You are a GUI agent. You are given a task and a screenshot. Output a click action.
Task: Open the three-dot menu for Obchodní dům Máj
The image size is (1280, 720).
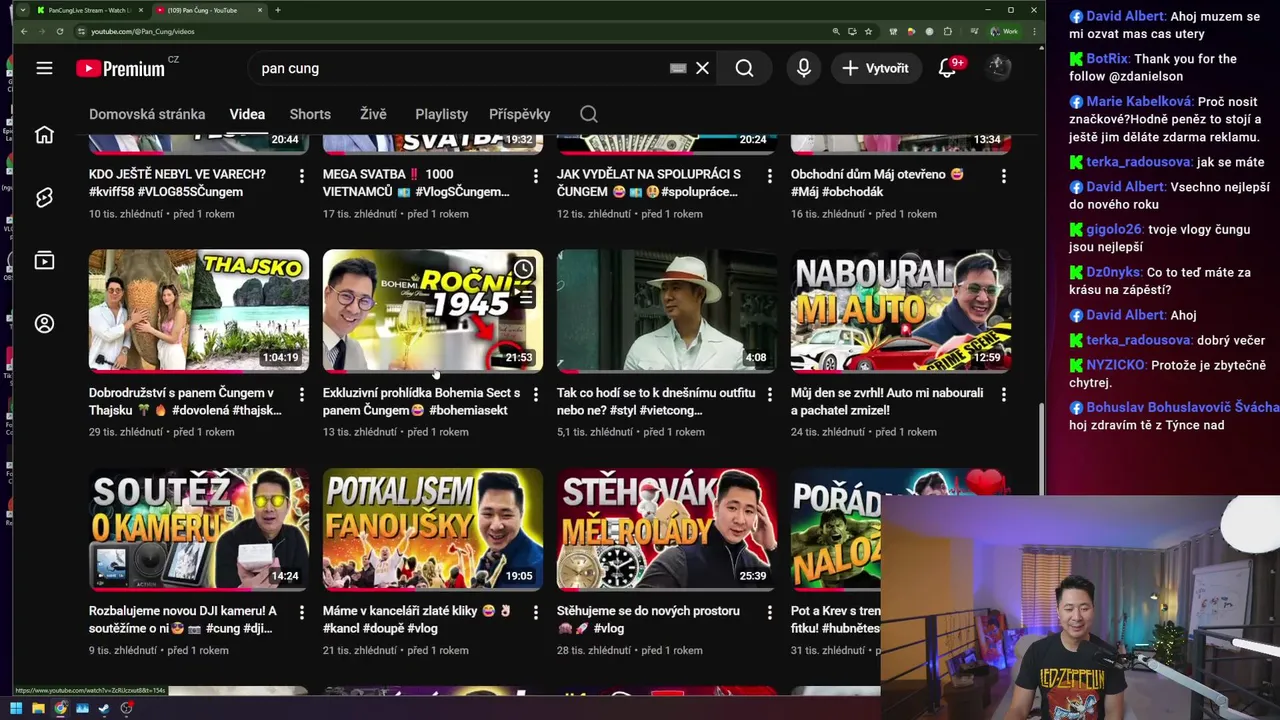click(x=1003, y=176)
